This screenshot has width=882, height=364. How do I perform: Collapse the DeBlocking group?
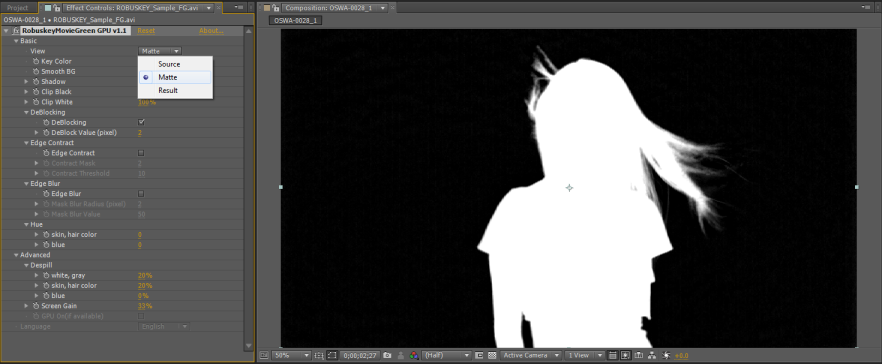point(26,112)
